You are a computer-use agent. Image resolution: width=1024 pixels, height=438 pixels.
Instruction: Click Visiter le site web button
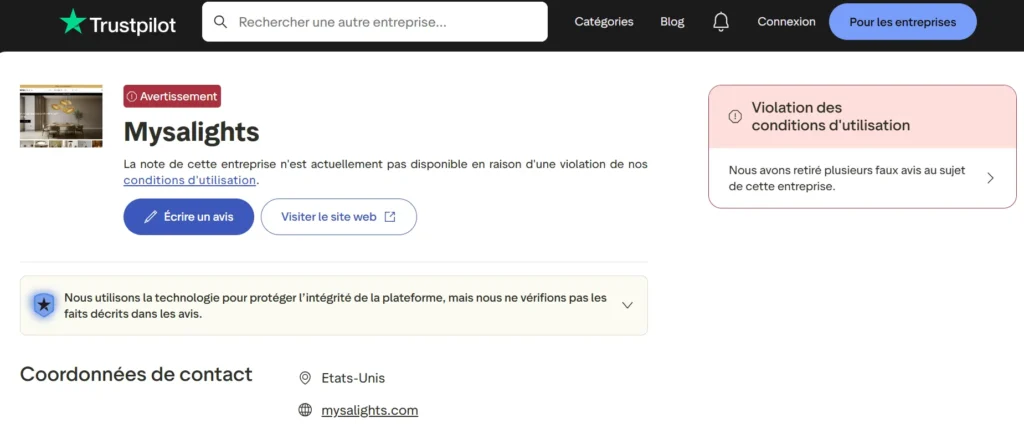(x=338, y=217)
